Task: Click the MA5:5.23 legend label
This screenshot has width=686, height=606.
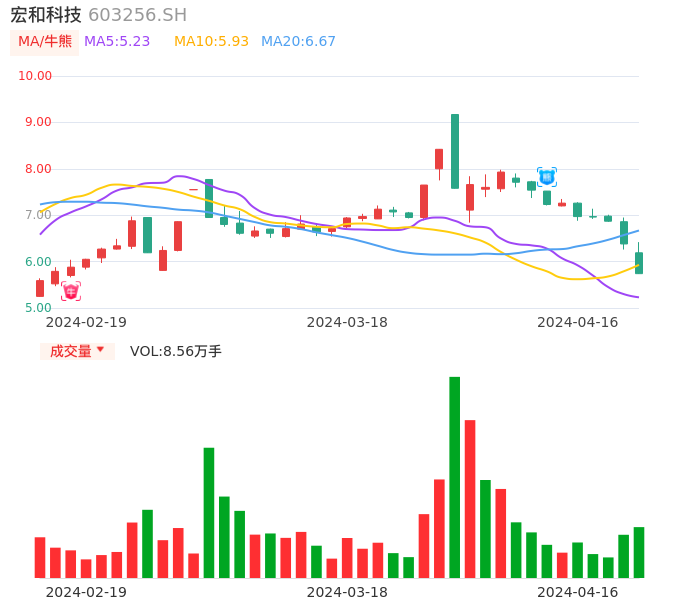Action: click(x=117, y=42)
